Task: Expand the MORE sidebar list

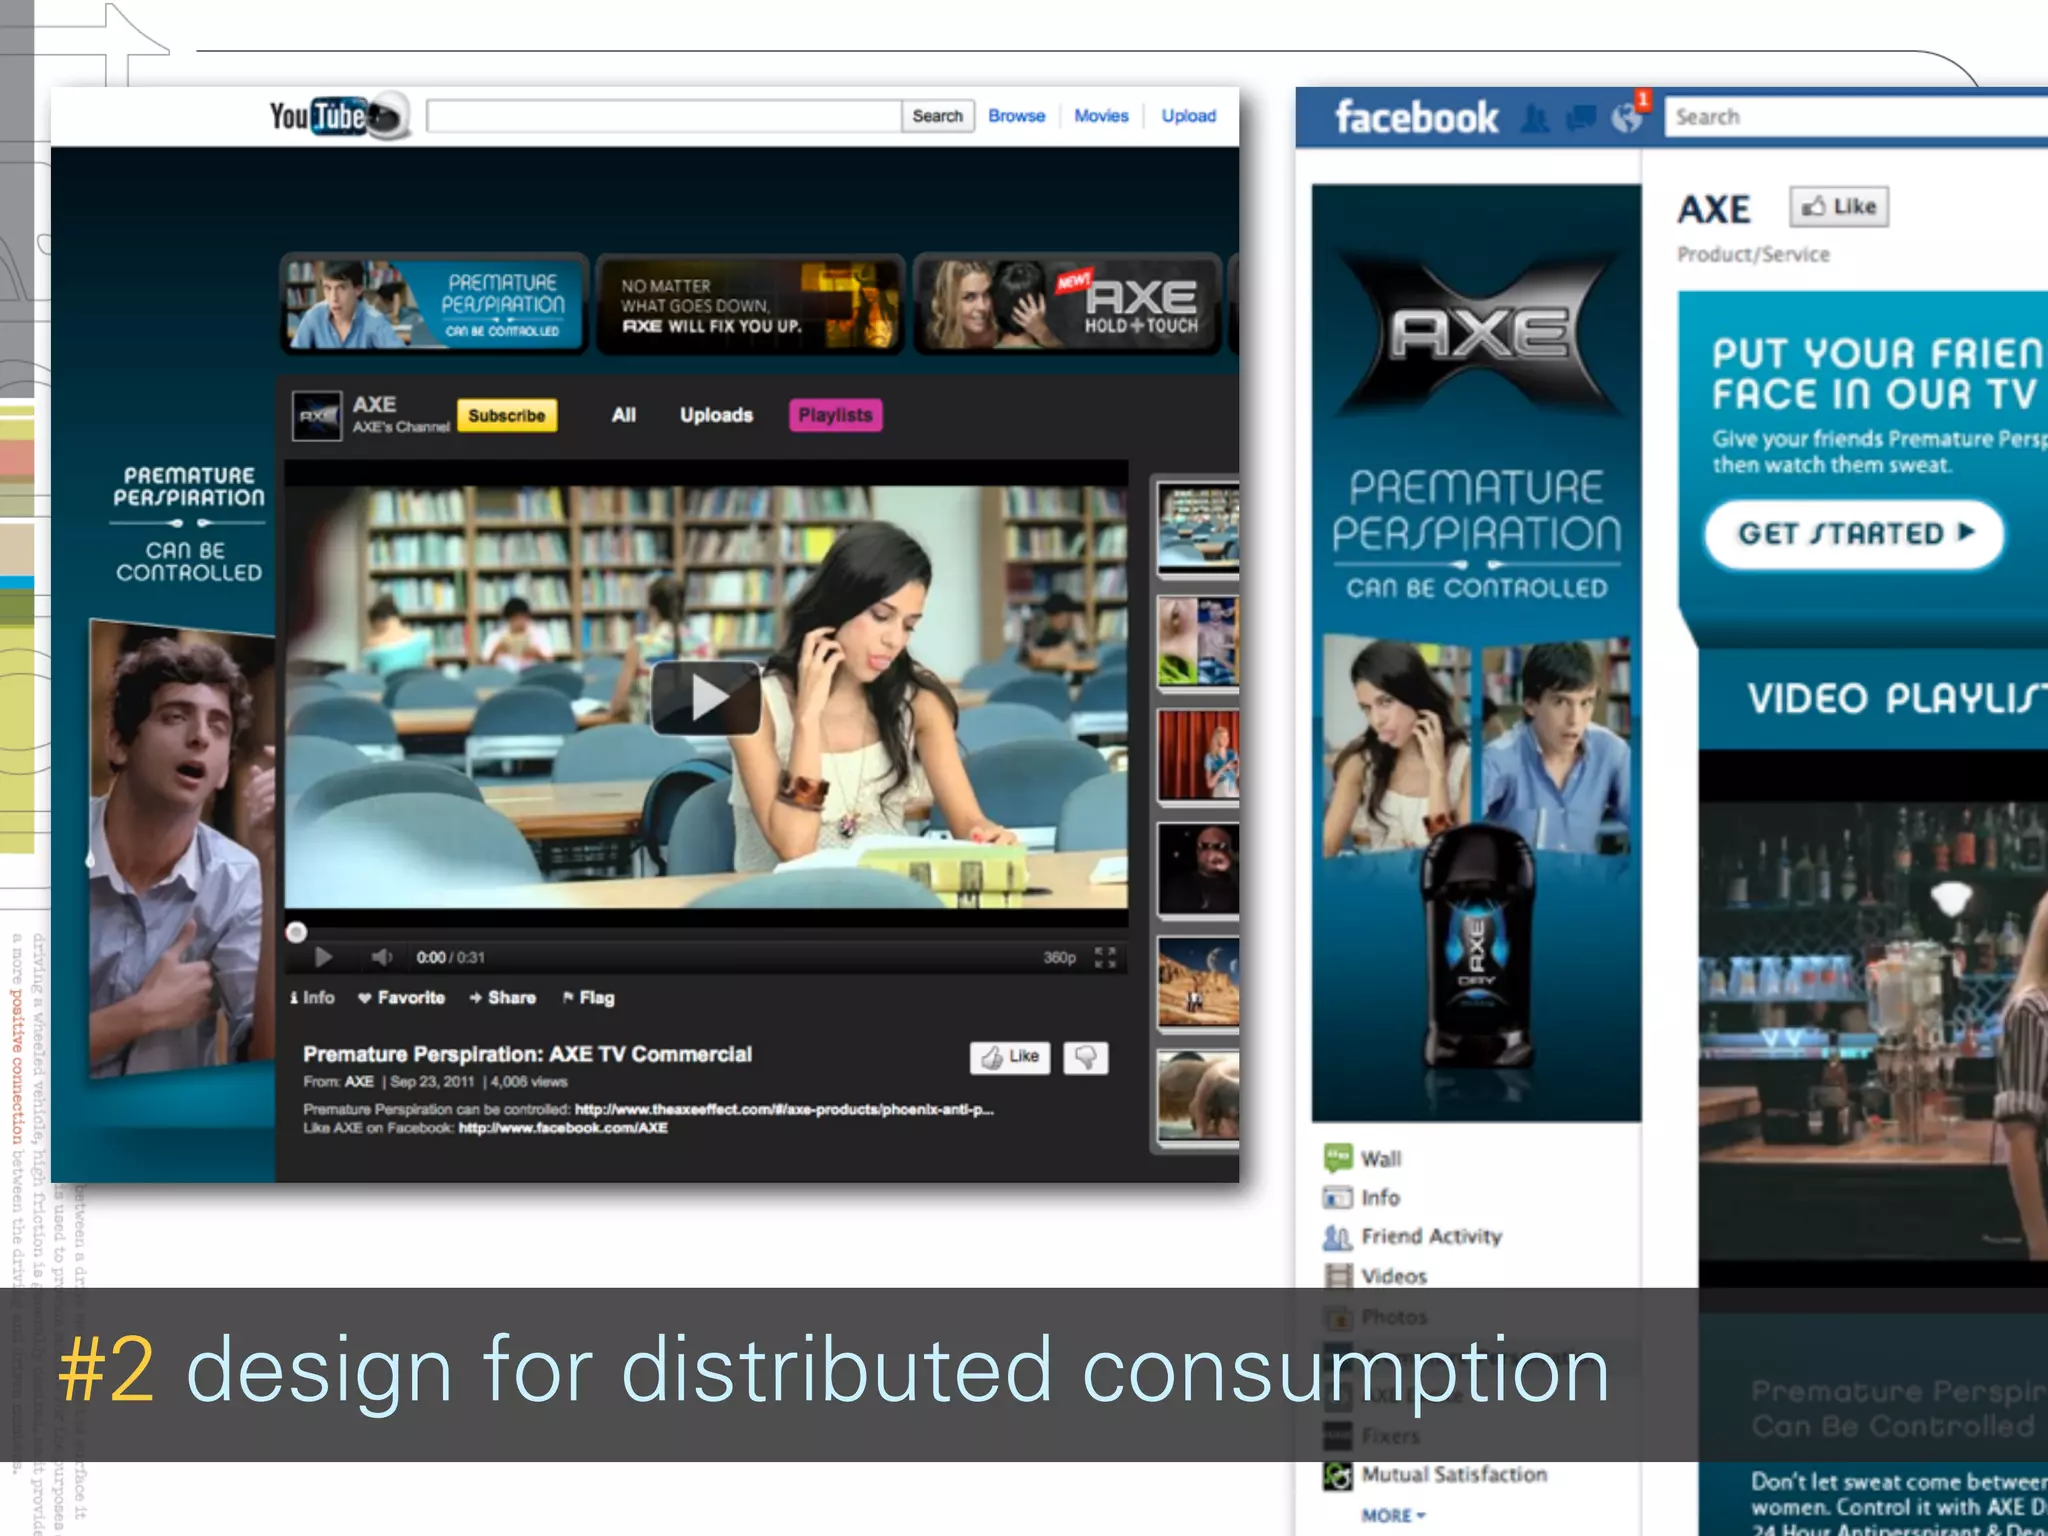Action: point(1393,1515)
